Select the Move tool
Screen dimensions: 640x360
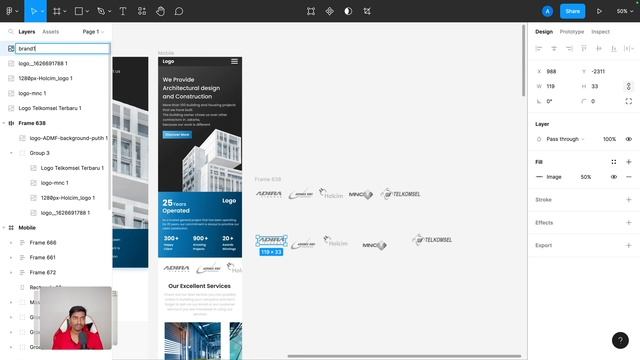click(x=33, y=11)
